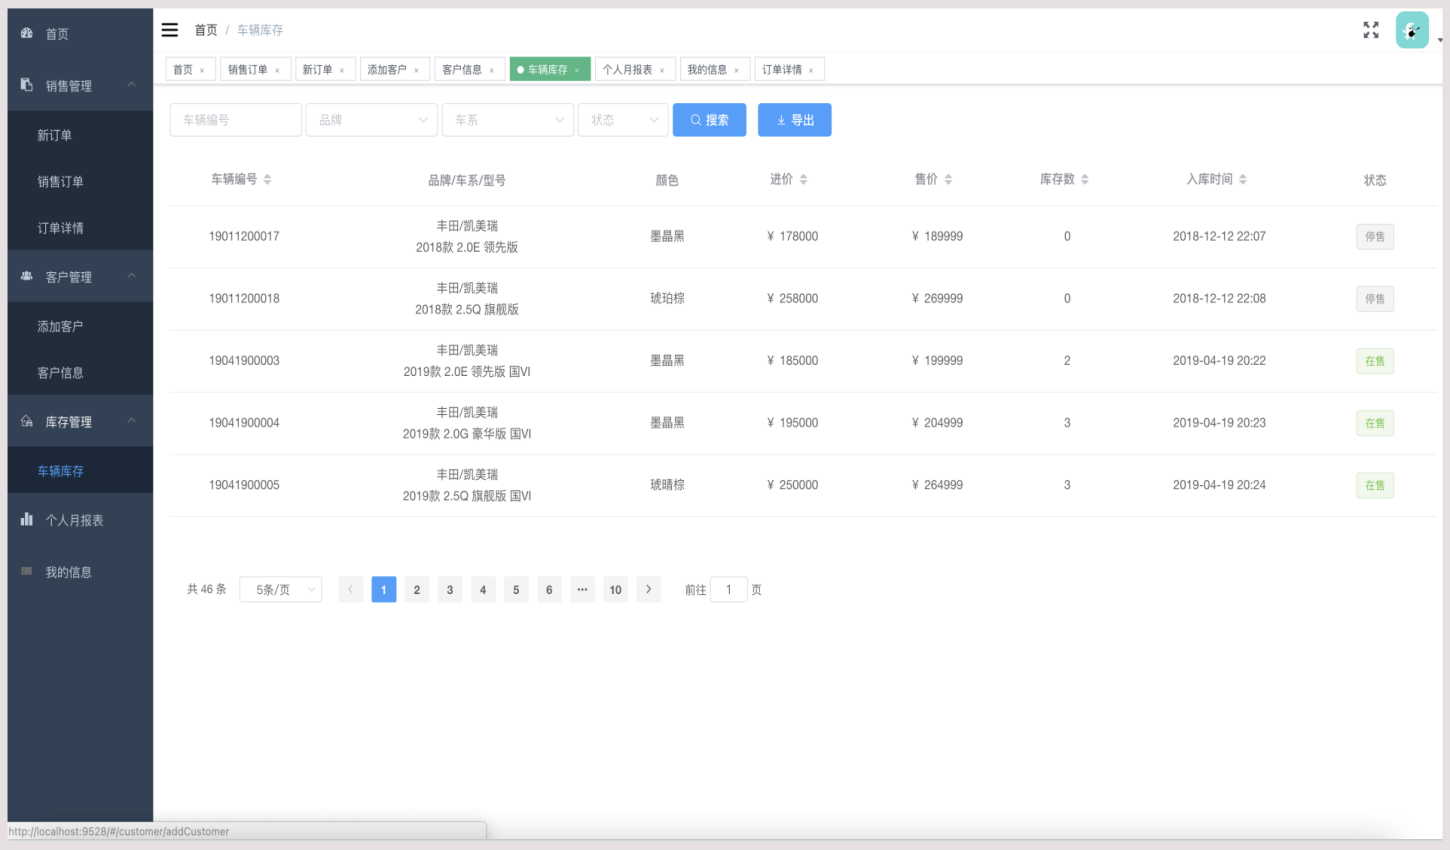
Task: Open 添加客户 in the sidebar
Action: 60,326
